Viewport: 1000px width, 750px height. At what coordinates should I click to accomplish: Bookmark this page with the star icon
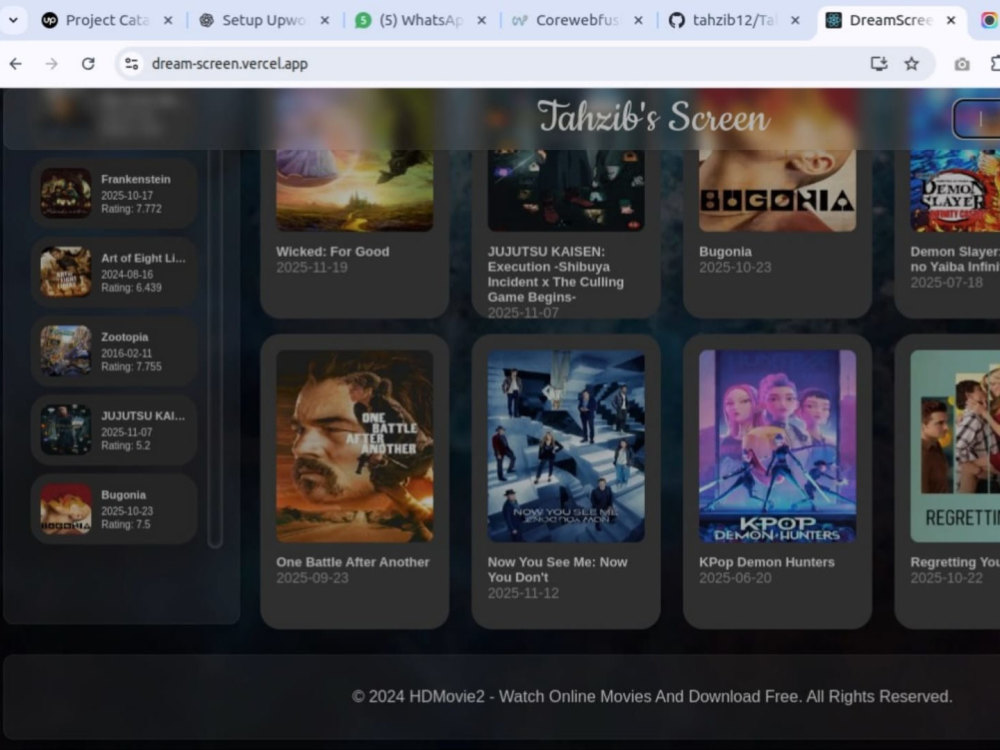pos(911,64)
